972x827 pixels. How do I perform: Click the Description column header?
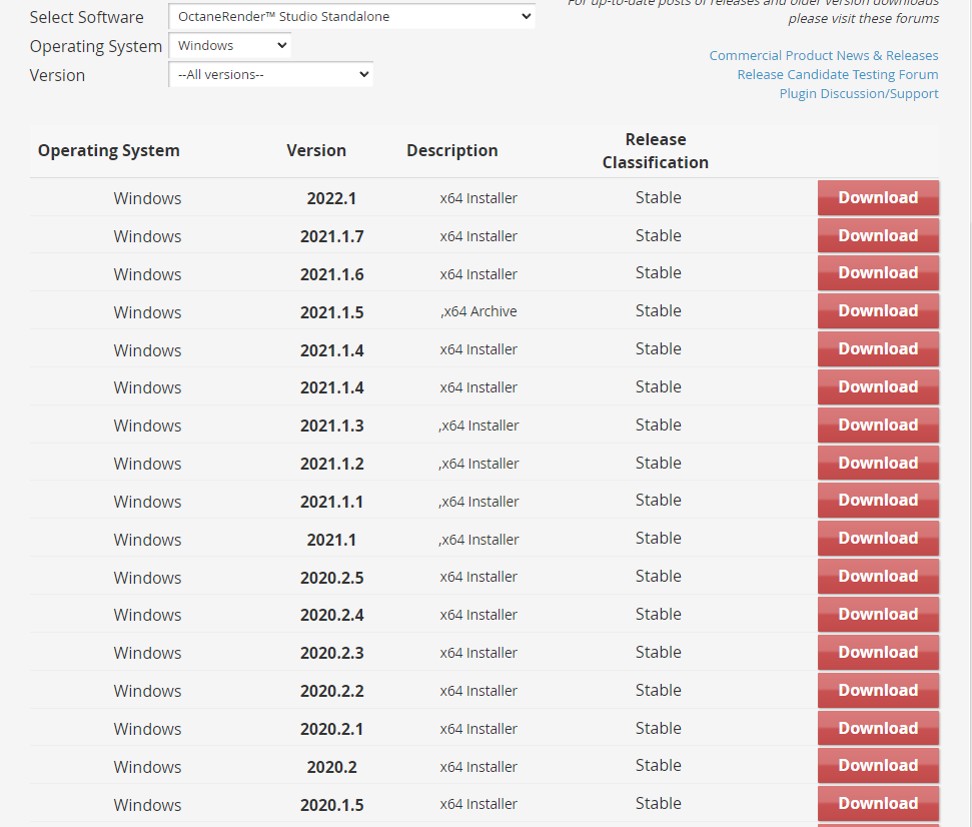(452, 151)
